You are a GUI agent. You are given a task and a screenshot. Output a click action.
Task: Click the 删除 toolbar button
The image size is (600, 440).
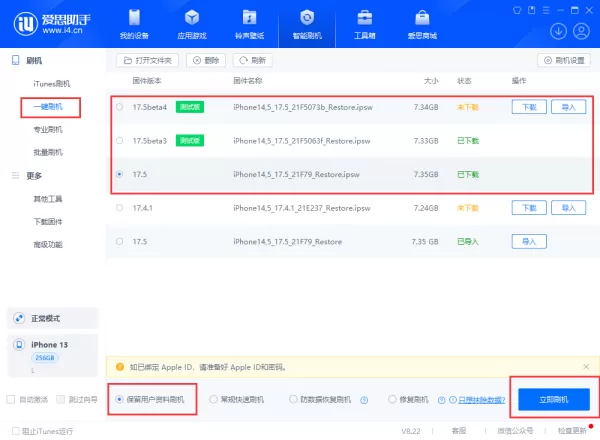point(206,60)
